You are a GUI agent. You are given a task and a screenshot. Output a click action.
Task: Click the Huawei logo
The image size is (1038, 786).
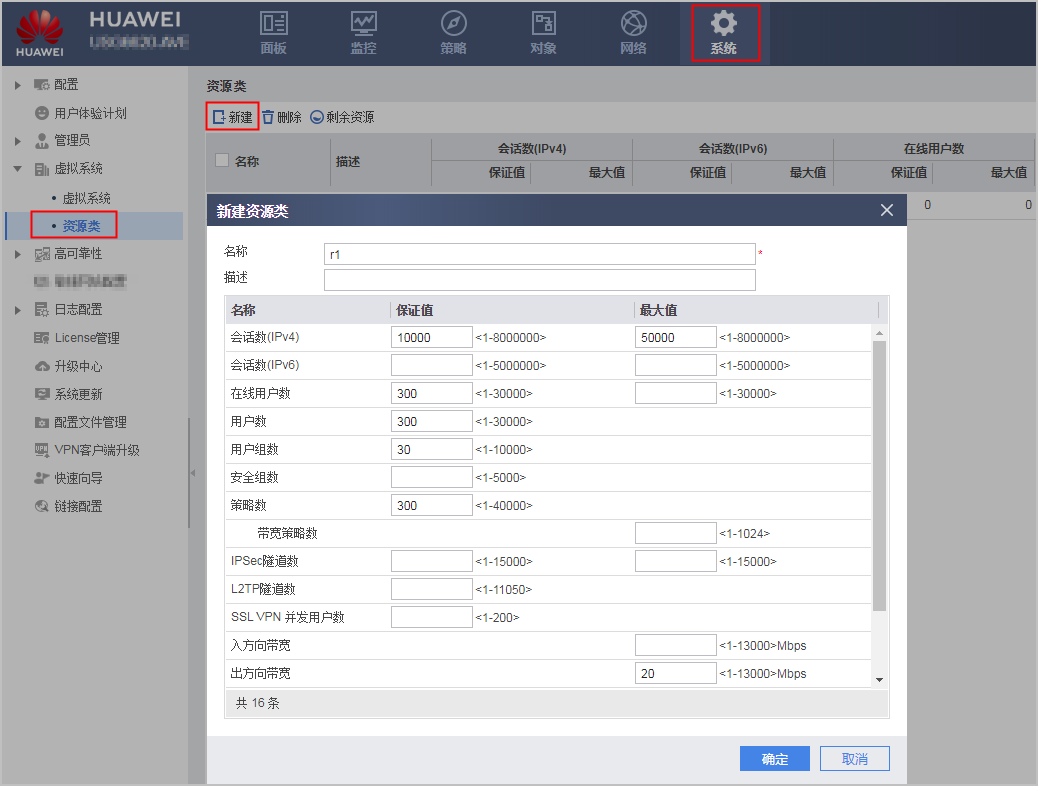pyautogui.click(x=40, y=33)
